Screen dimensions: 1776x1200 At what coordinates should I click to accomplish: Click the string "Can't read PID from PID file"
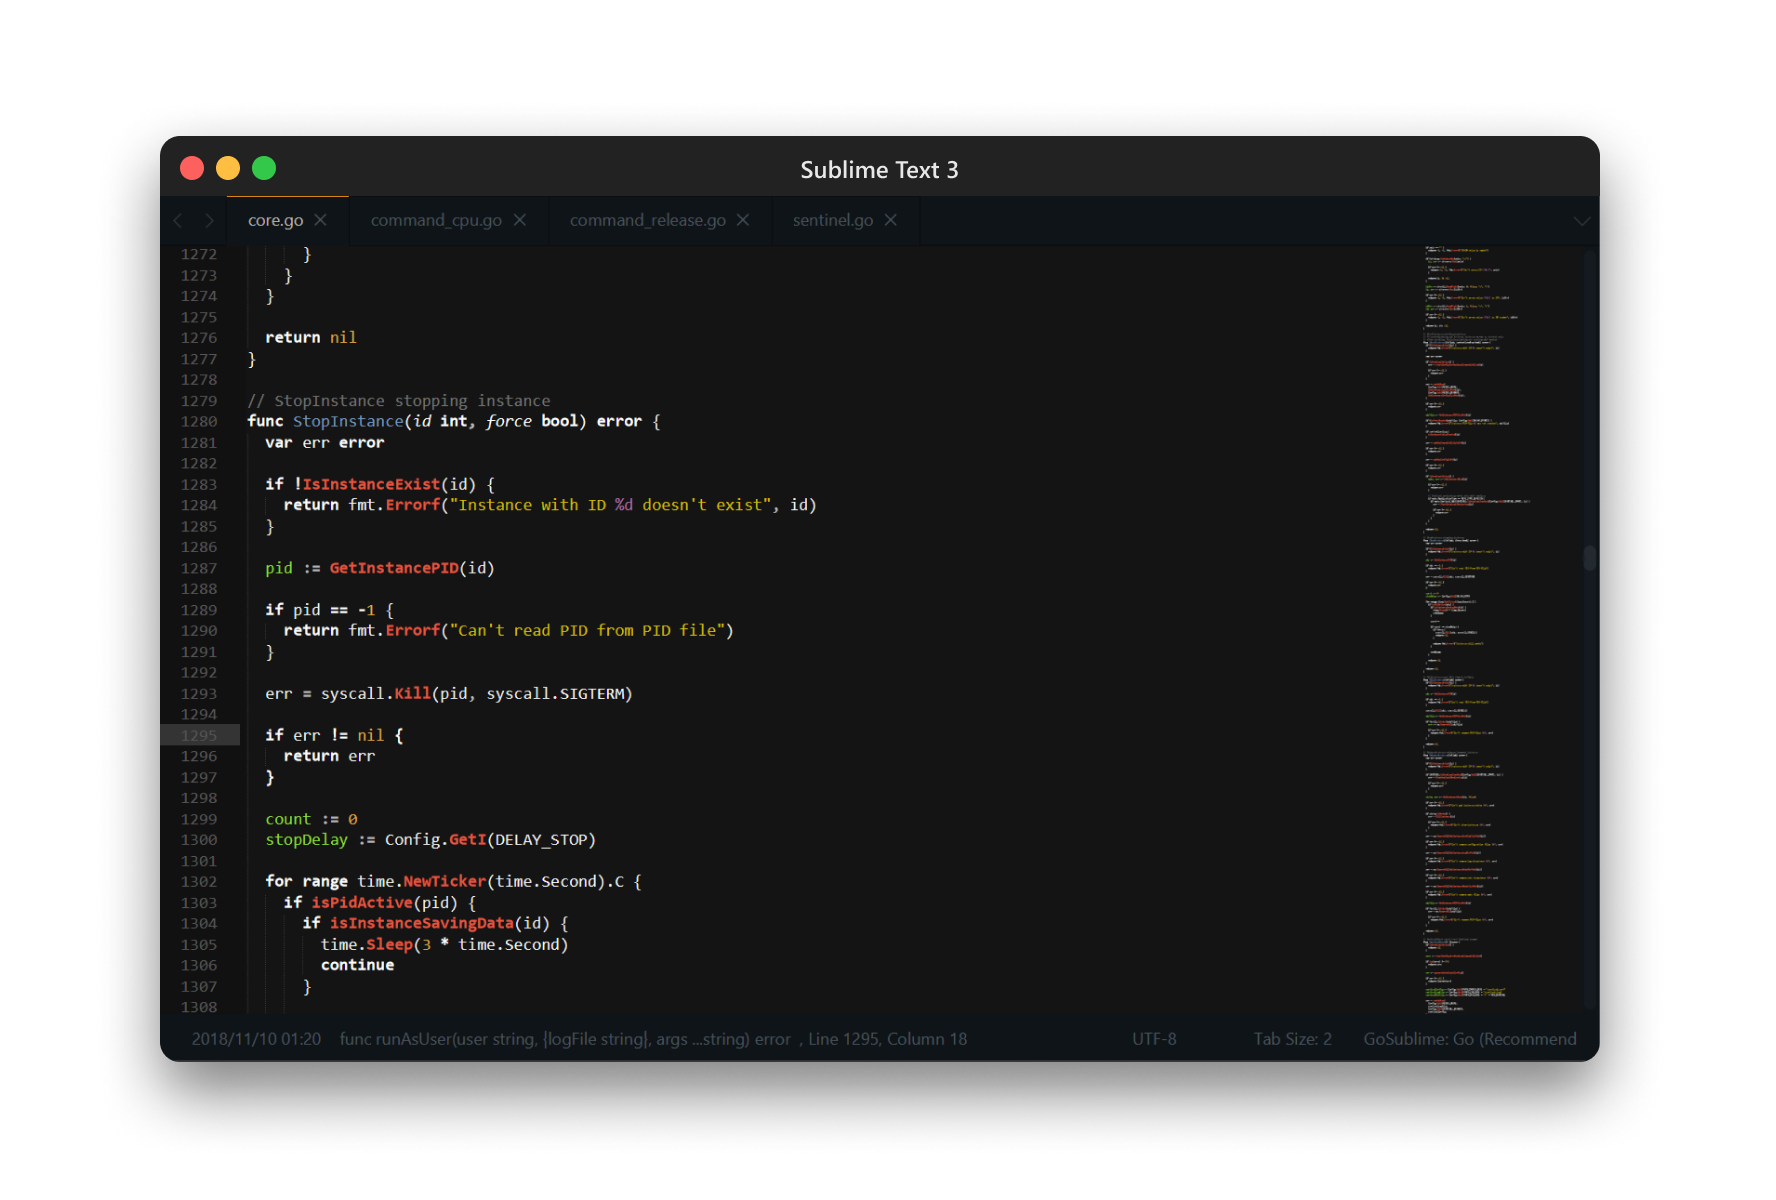[587, 630]
